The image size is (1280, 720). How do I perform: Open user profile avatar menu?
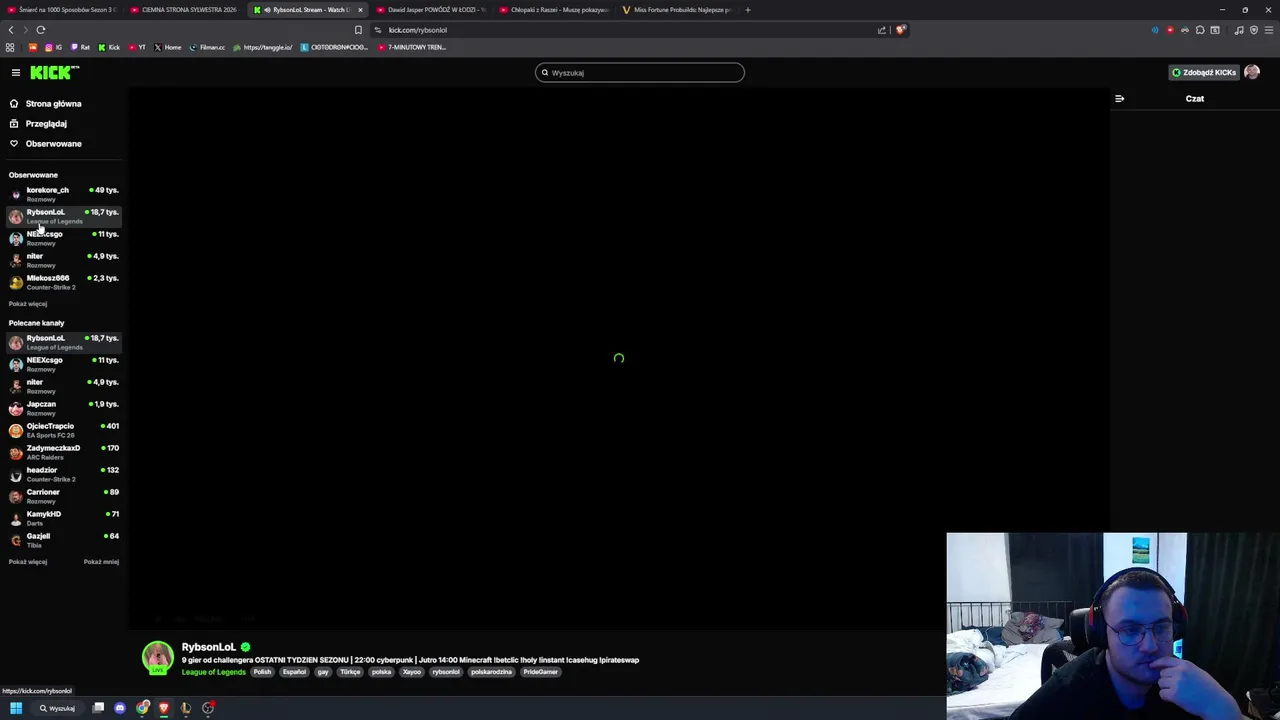tap(1252, 72)
